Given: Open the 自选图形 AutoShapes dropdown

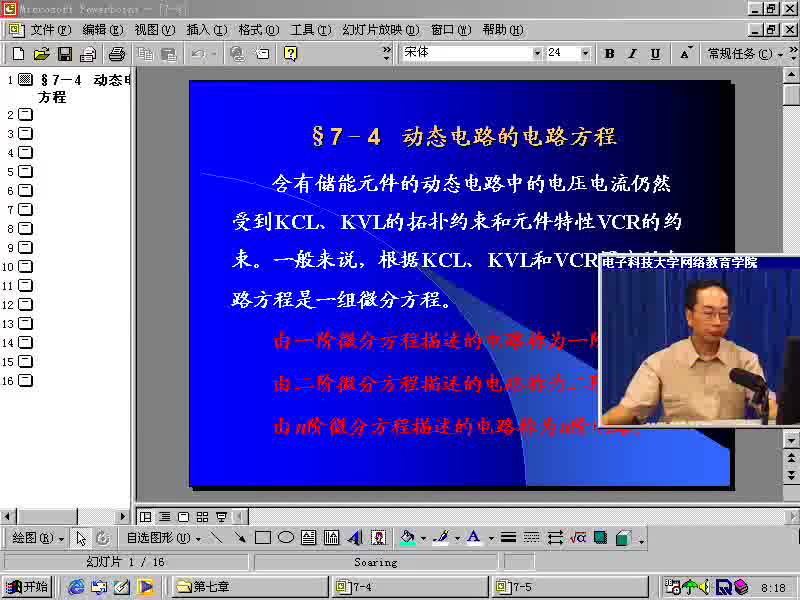Looking at the screenshot, I should [x=163, y=538].
